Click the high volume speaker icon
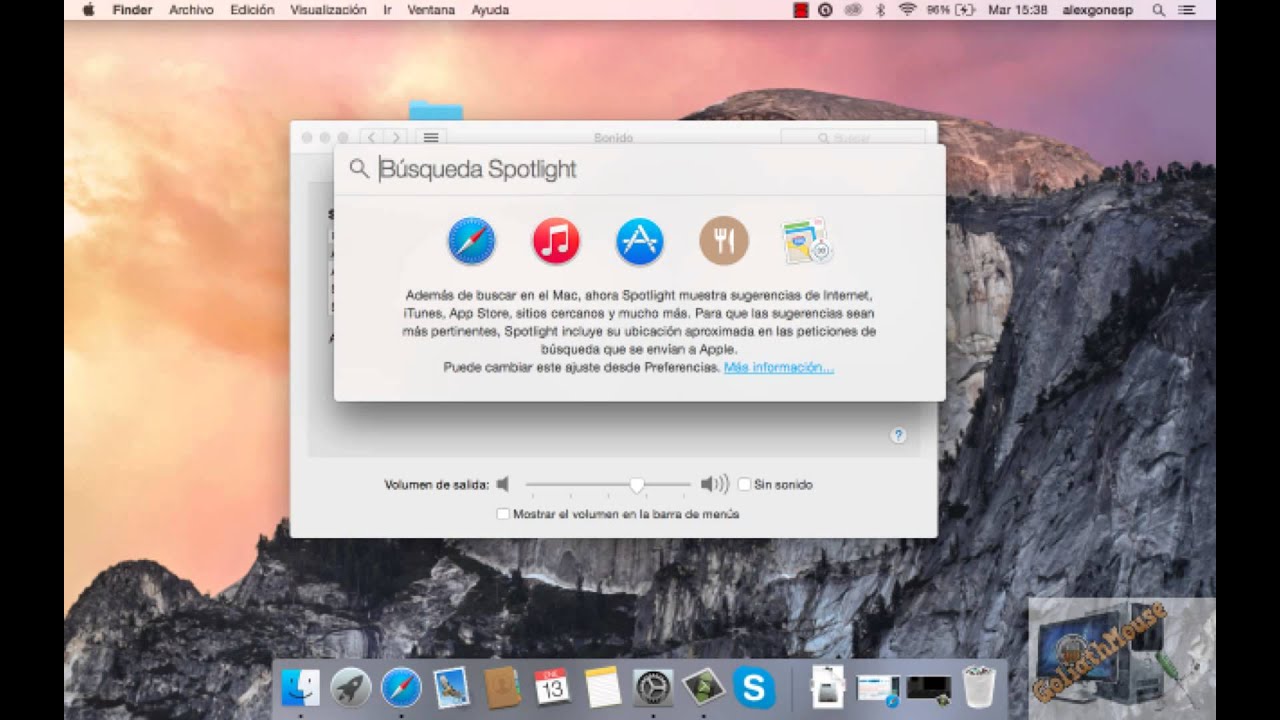1280x720 pixels. 714,484
